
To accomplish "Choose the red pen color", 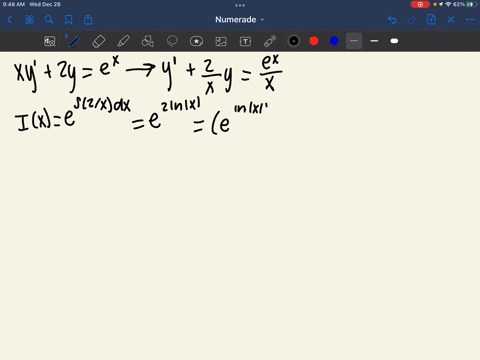I will (x=314, y=41).
